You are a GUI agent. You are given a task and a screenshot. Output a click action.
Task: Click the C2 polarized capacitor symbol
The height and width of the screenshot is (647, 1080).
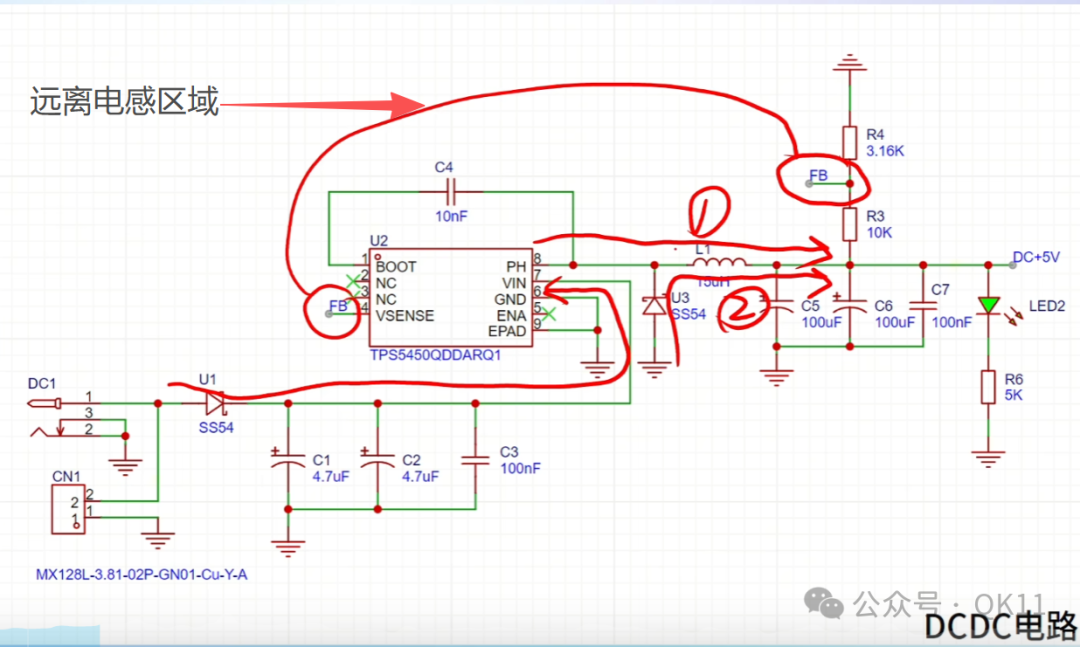[x=377, y=460]
